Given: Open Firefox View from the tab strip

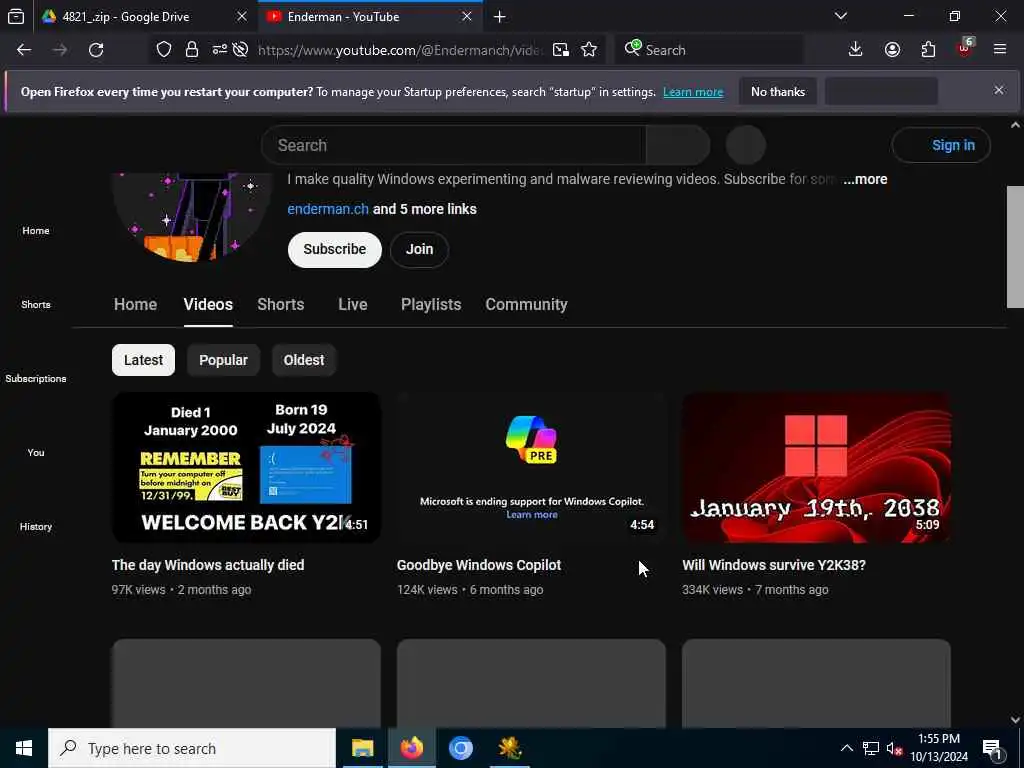Looking at the screenshot, I should (x=16, y=17).
